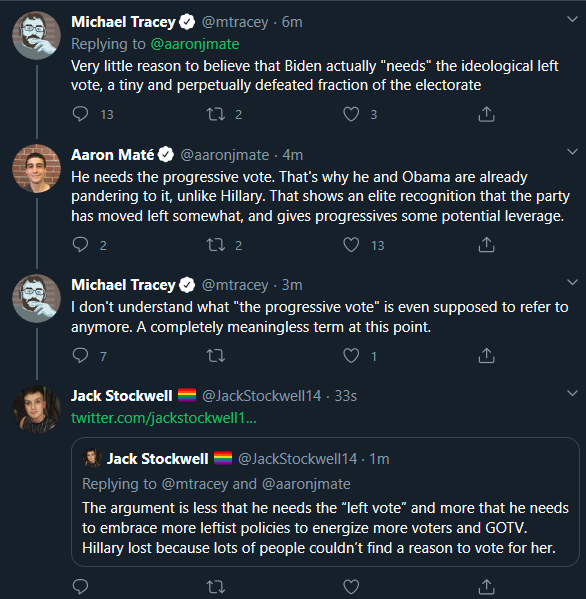Follow the twitter.com/jackstockwell1... link

[164, 418]
